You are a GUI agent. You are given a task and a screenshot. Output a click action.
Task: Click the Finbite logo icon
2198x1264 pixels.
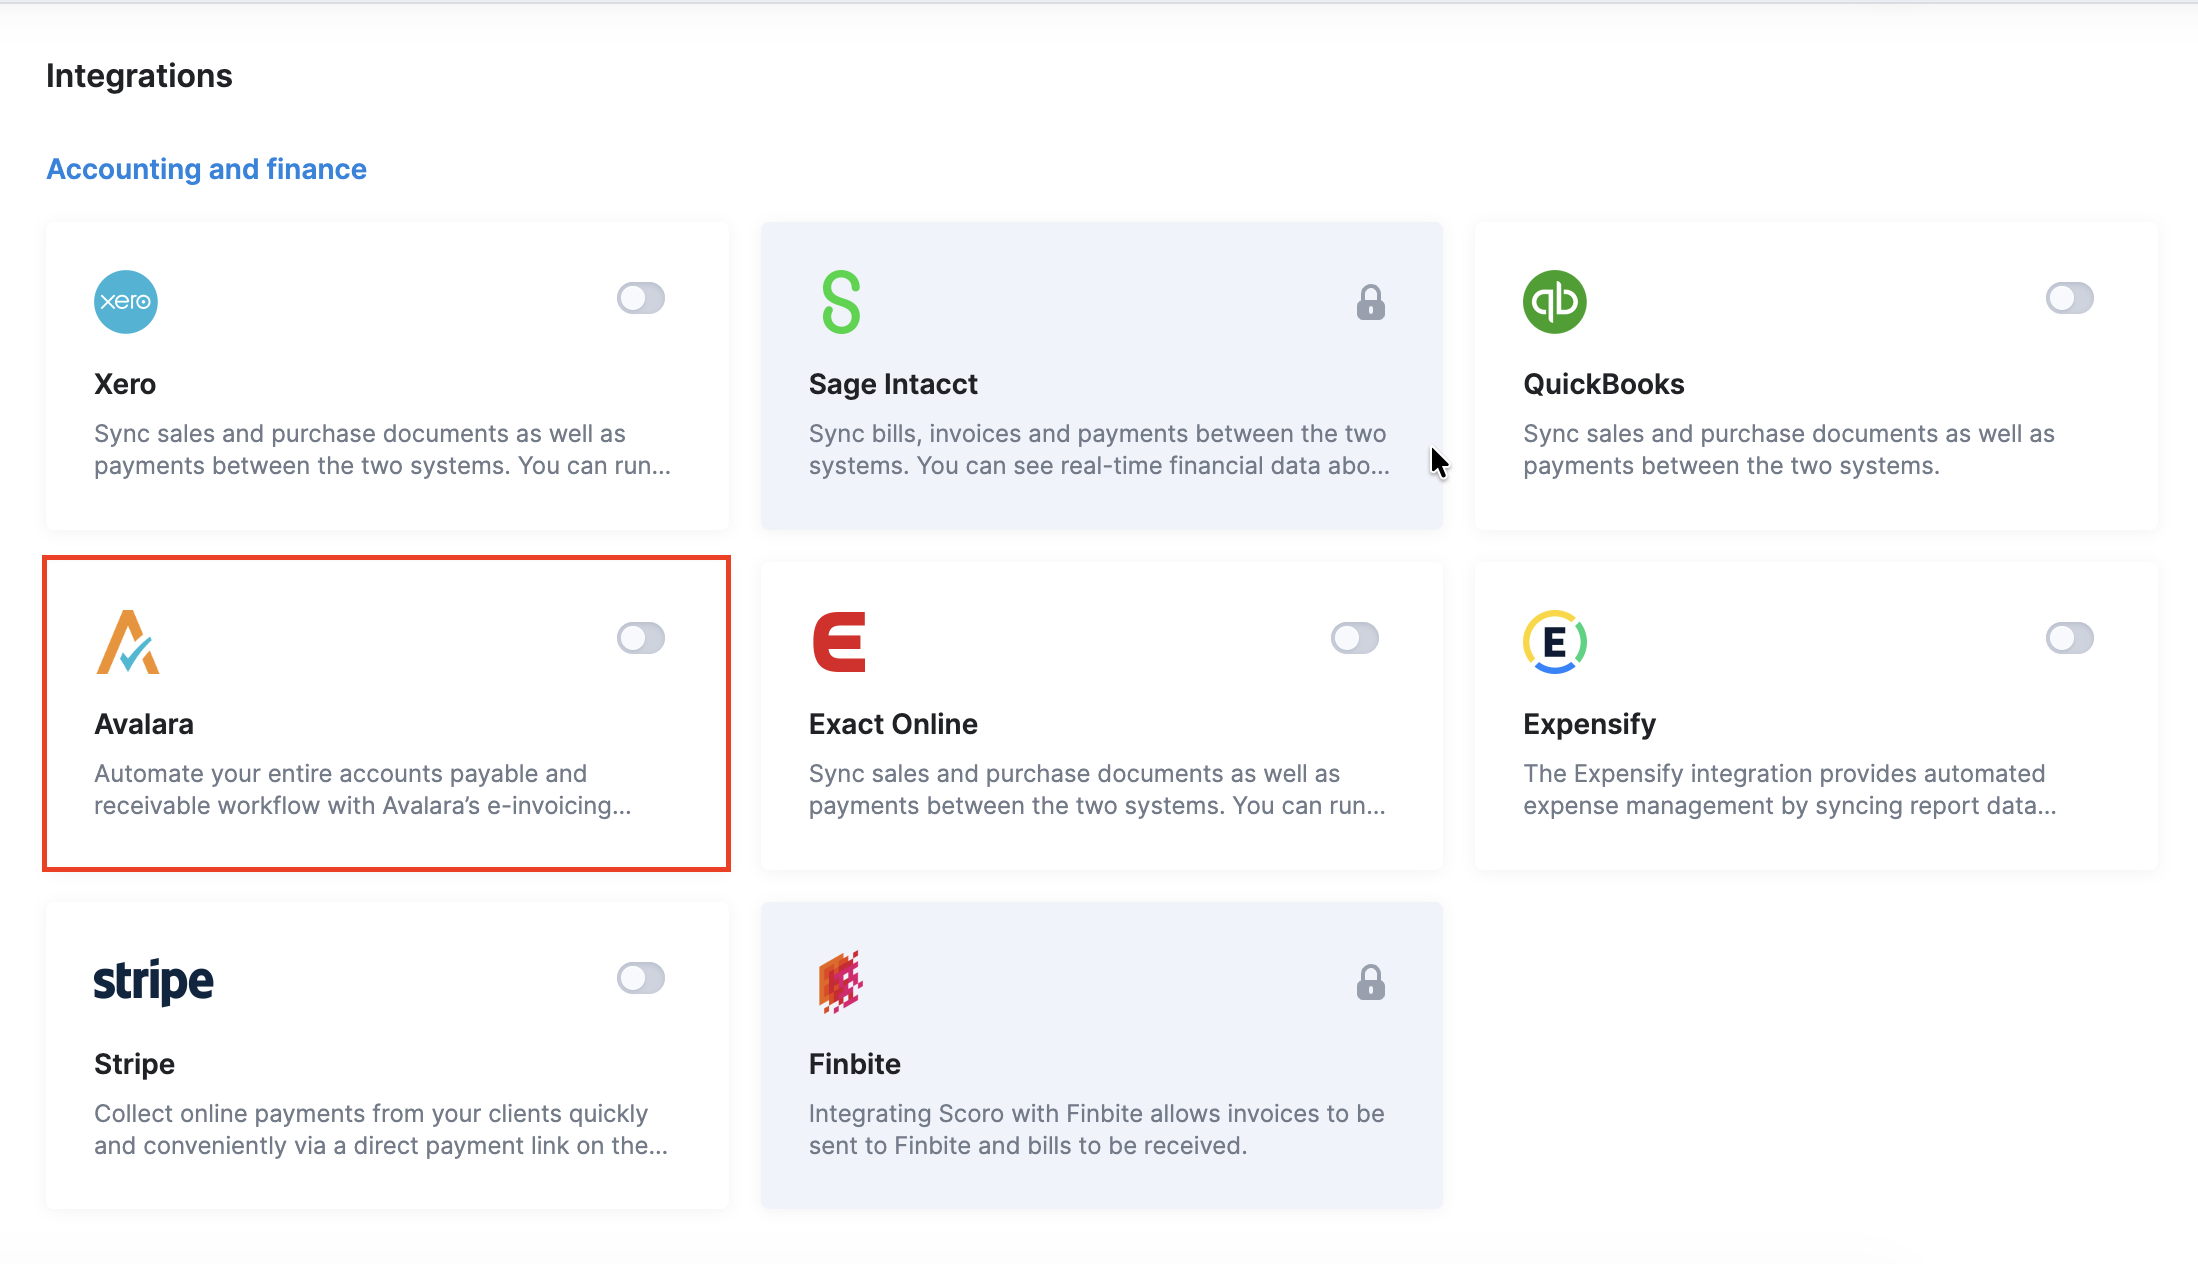[841, 982]
